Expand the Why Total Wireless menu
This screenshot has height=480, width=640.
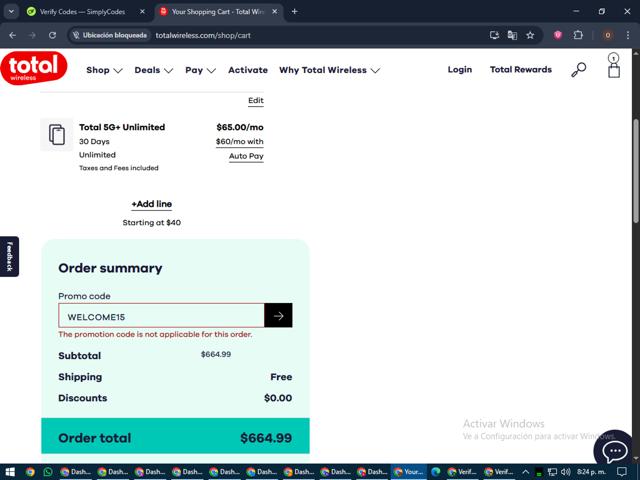pyautogui.click(x=330, y=70)
